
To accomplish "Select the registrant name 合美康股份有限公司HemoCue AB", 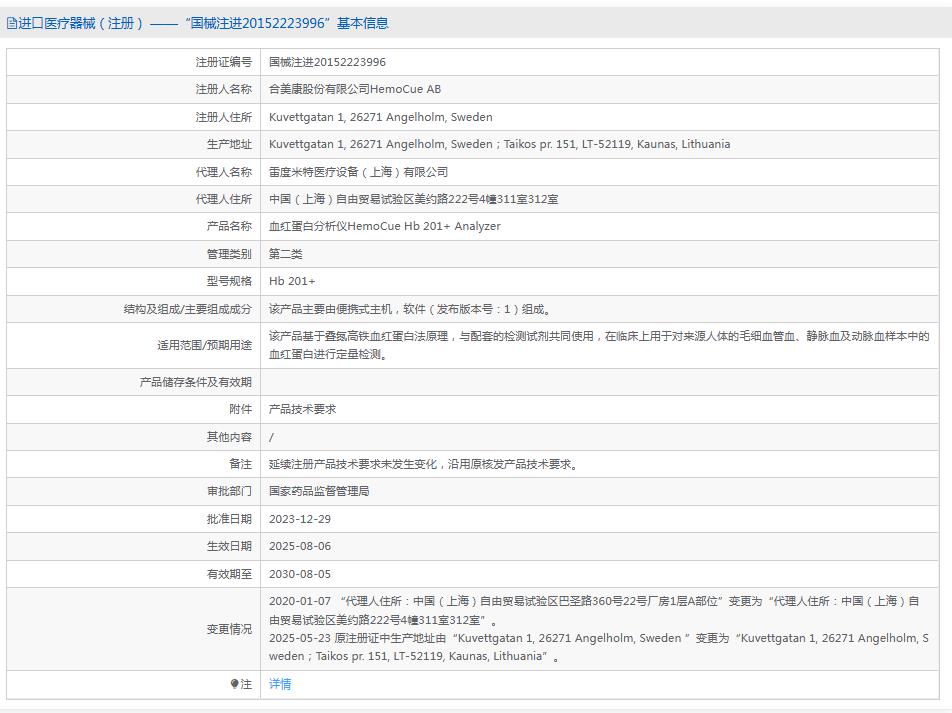I will pos(354,89).
